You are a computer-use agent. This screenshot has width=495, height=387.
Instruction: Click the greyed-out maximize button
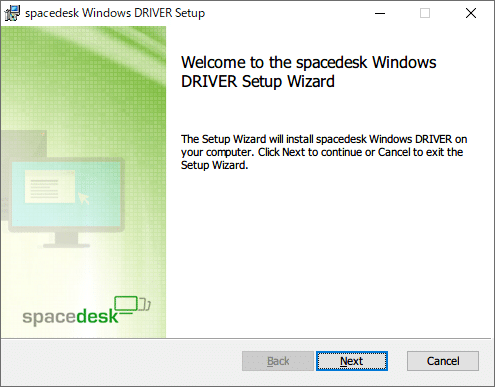pyautogui.click(x=425, y=13)
